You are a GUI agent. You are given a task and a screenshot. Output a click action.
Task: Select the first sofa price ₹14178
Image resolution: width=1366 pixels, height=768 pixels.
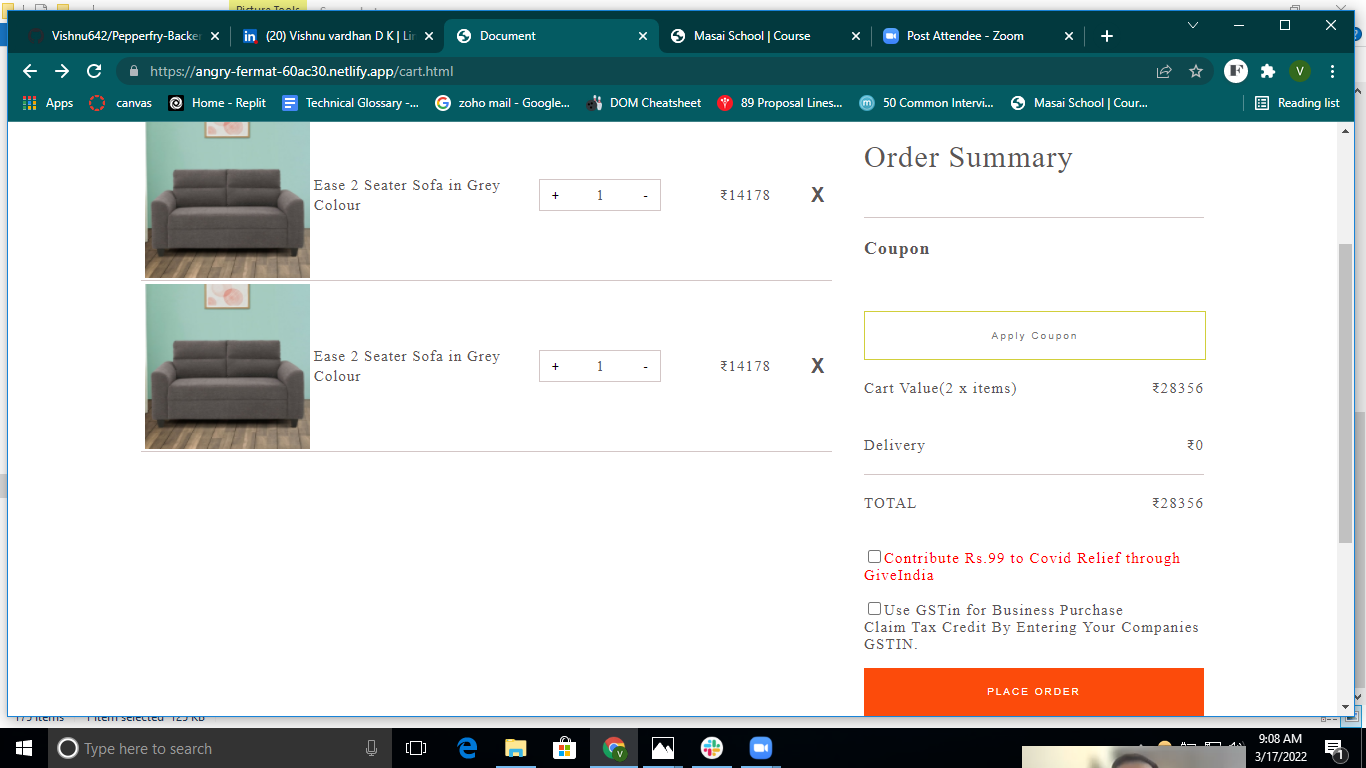745,195
